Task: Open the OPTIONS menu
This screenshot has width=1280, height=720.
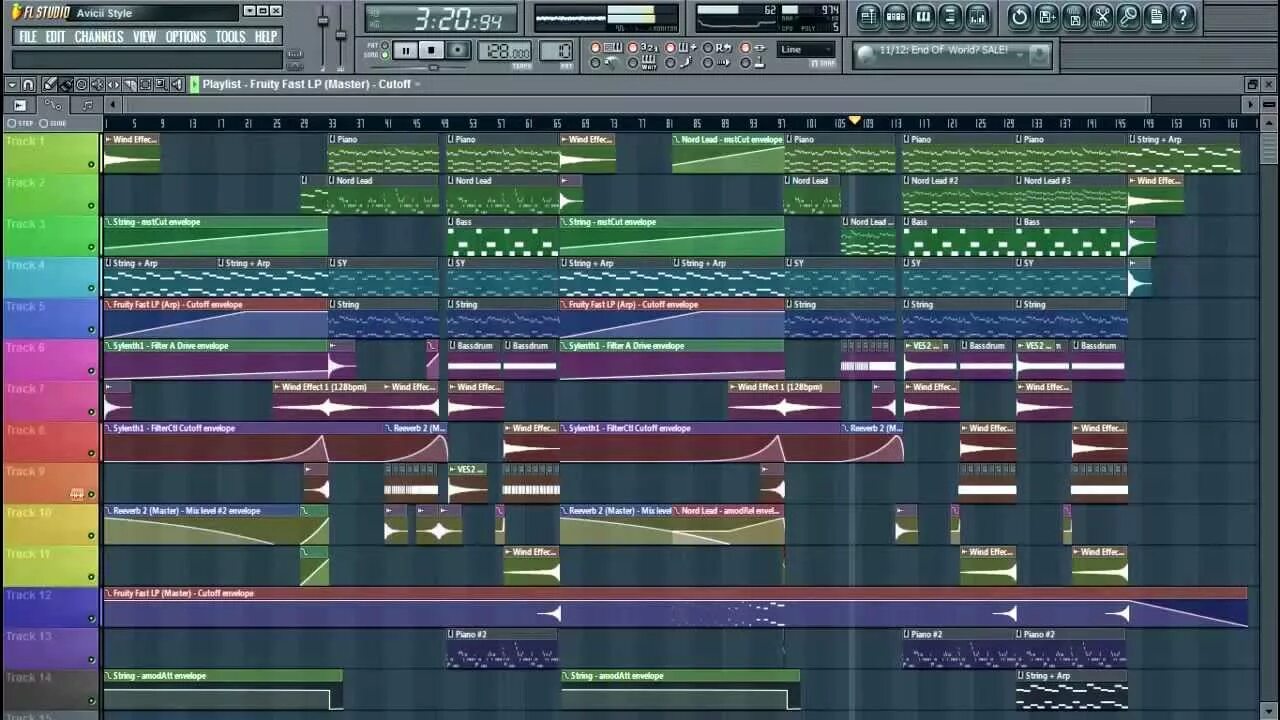Action: point(186,37)
